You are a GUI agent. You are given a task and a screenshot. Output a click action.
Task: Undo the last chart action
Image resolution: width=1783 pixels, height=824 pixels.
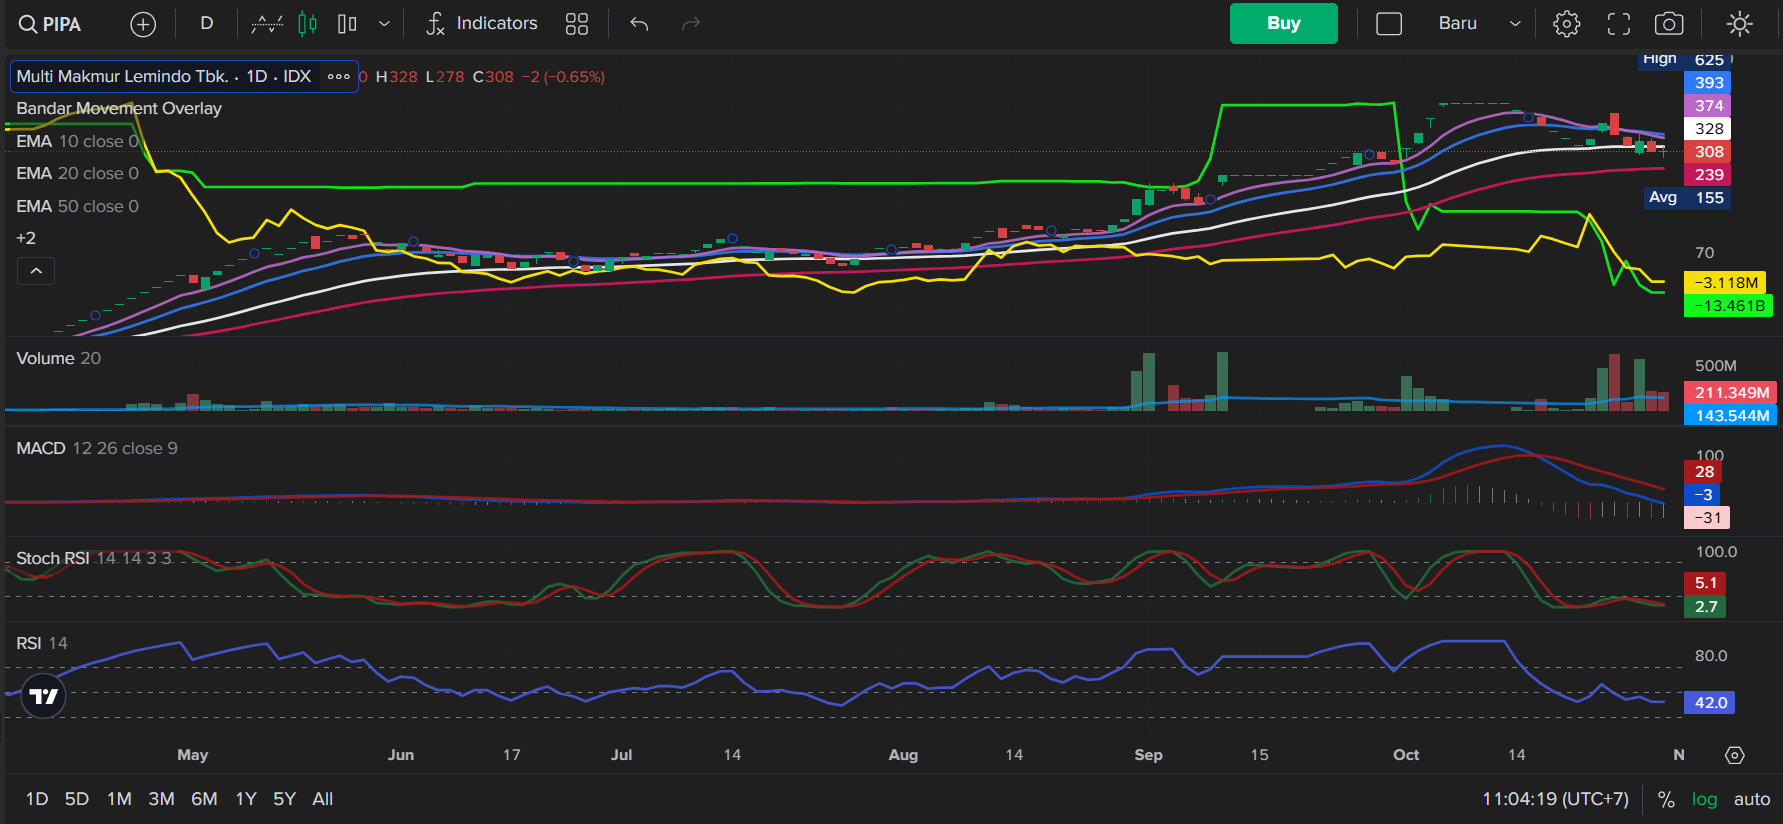[x=640, y=24]
